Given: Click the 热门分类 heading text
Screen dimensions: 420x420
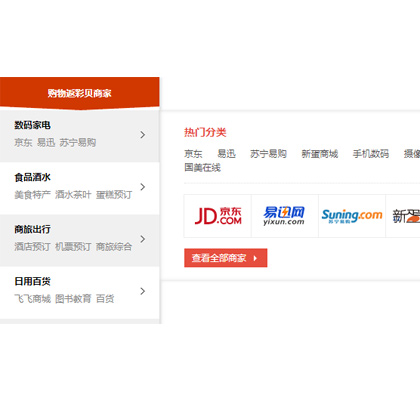Looking at the screenshot, I should coord(205,132).
